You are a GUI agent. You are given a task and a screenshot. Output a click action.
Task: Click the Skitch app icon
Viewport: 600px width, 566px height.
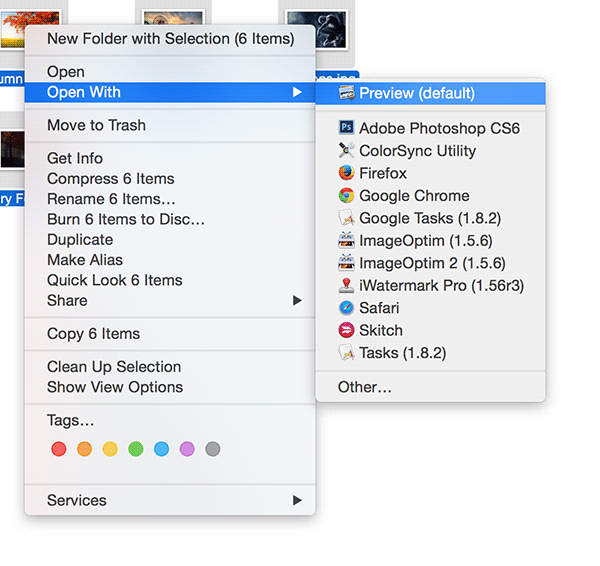coord(347,330)
